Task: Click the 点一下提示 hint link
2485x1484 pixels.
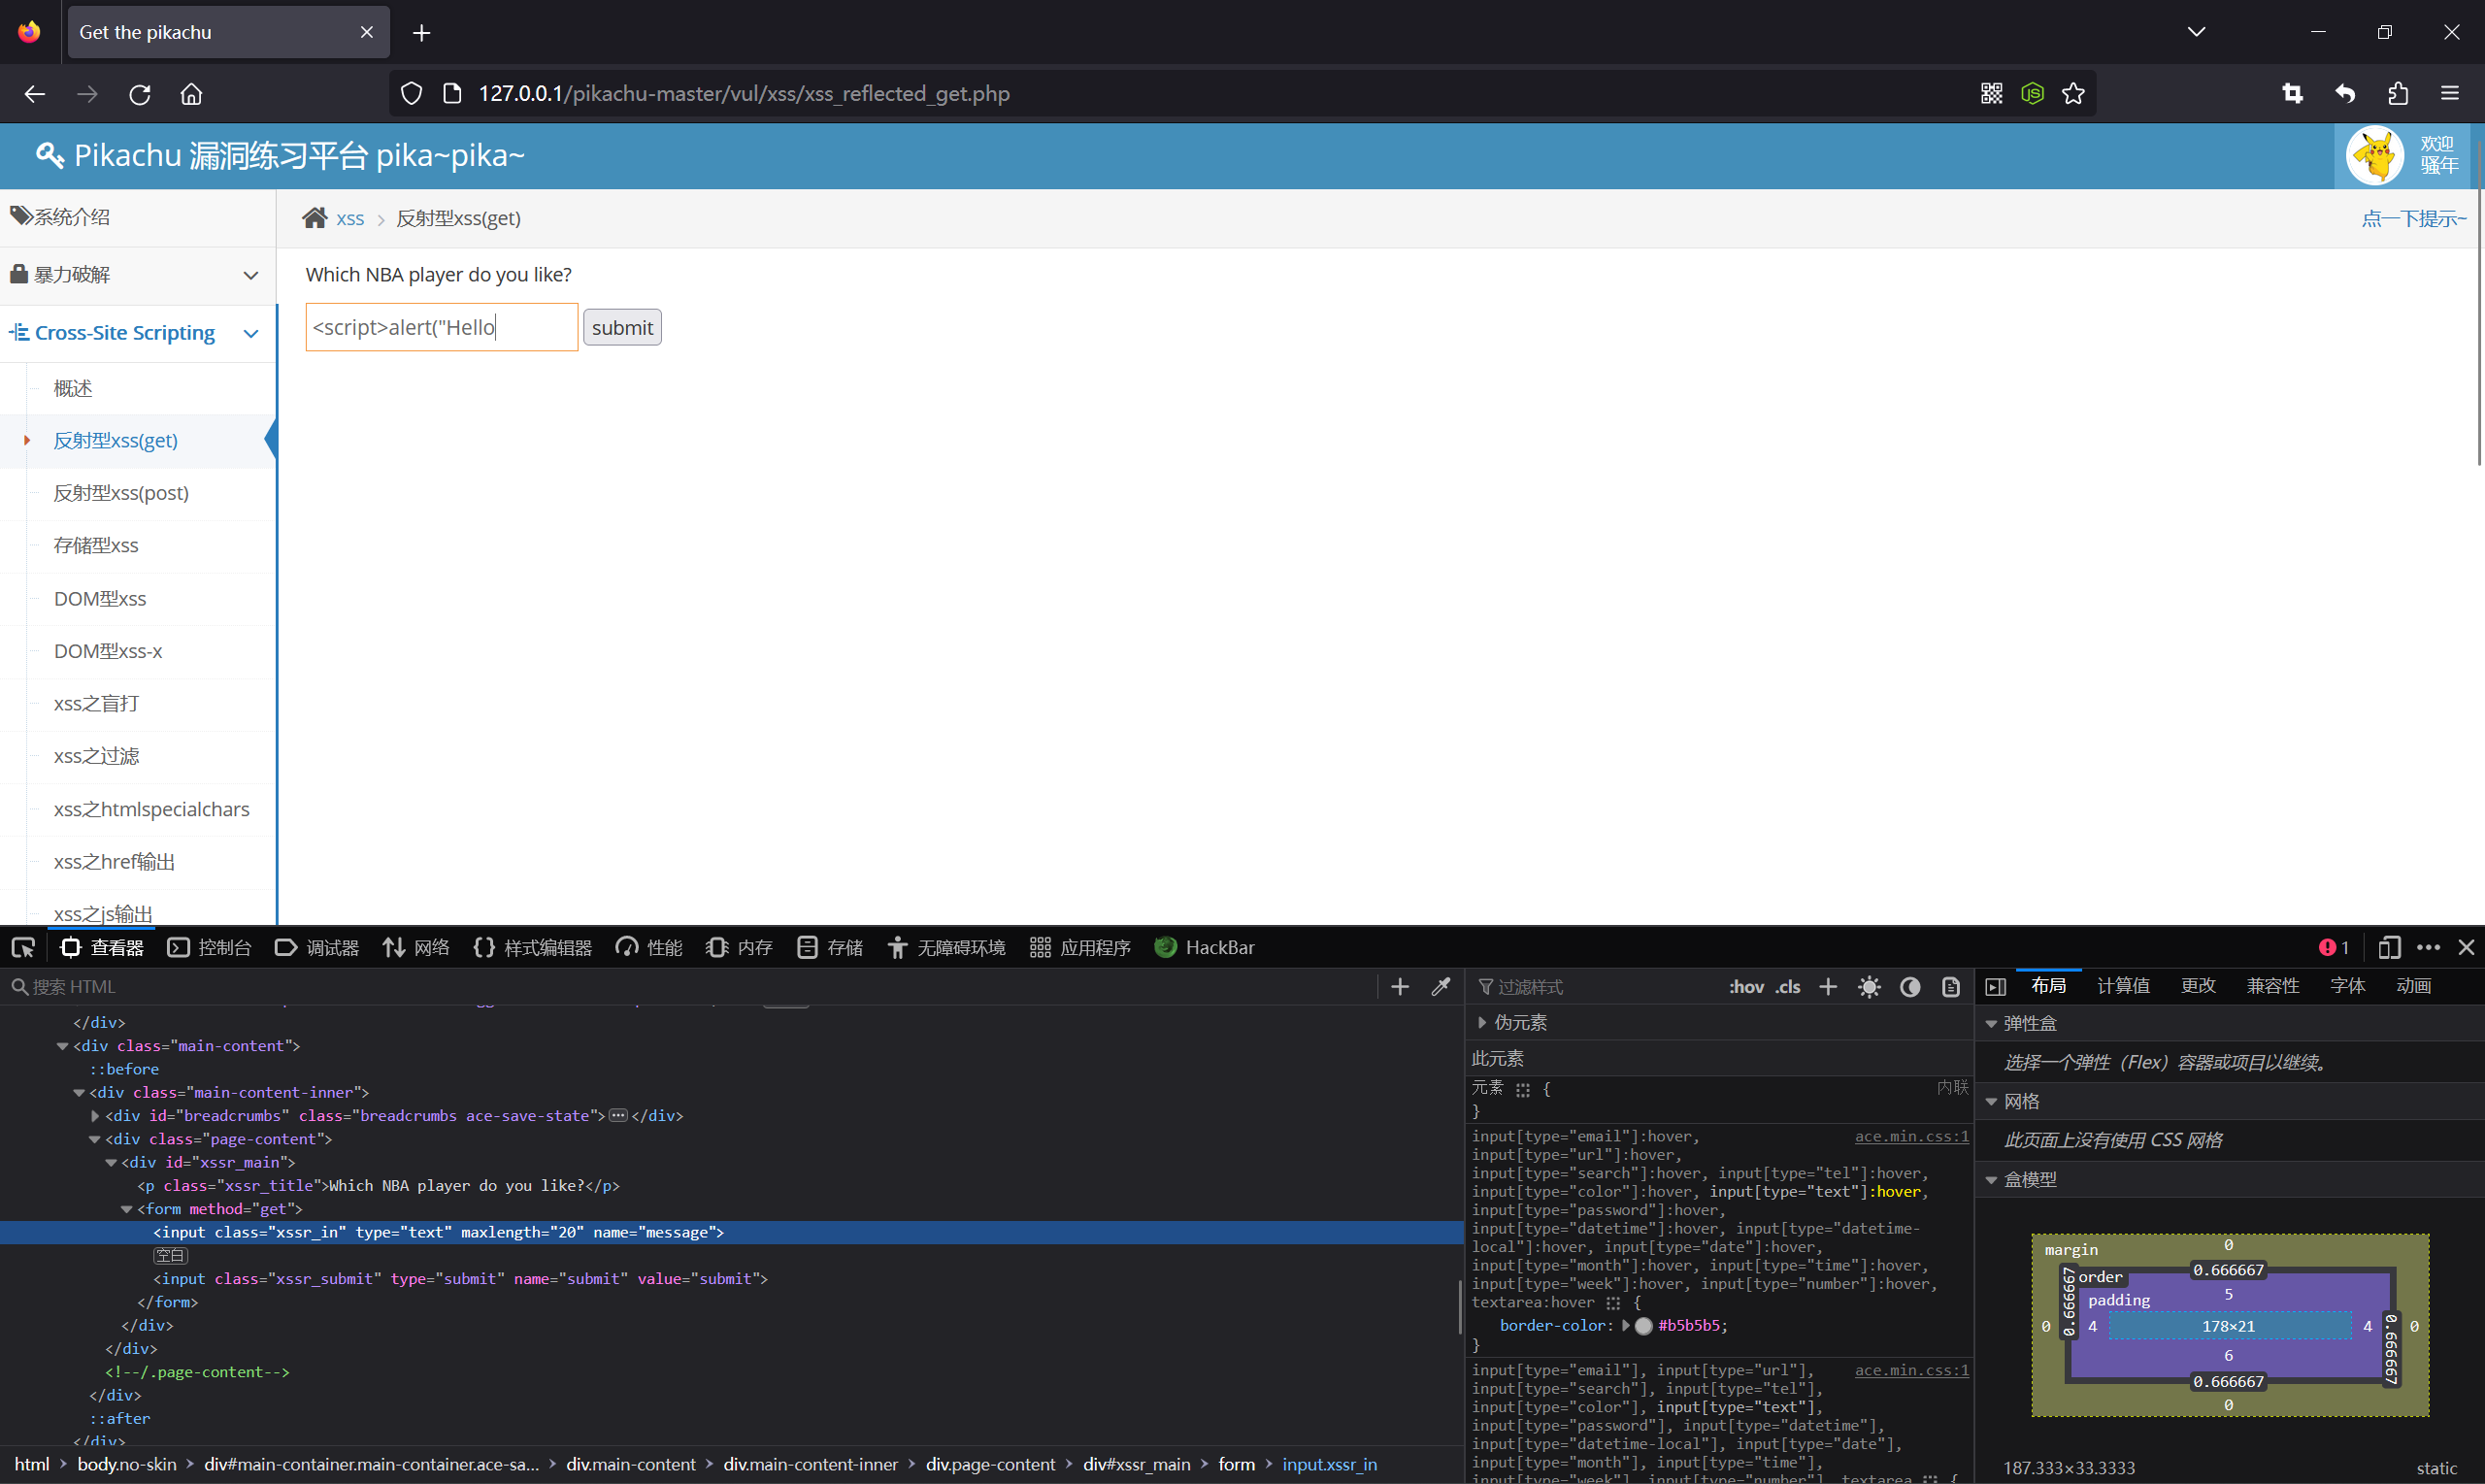Action: pos(2413,218)
